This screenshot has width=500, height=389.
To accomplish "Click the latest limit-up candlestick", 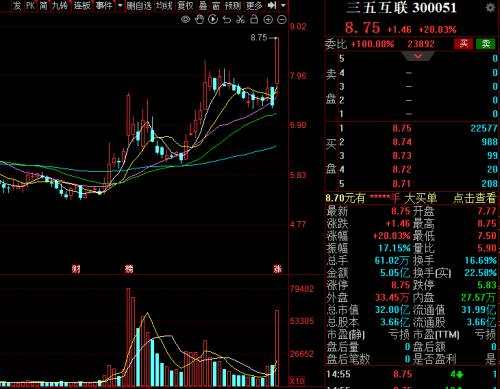I will coord(277,61).
